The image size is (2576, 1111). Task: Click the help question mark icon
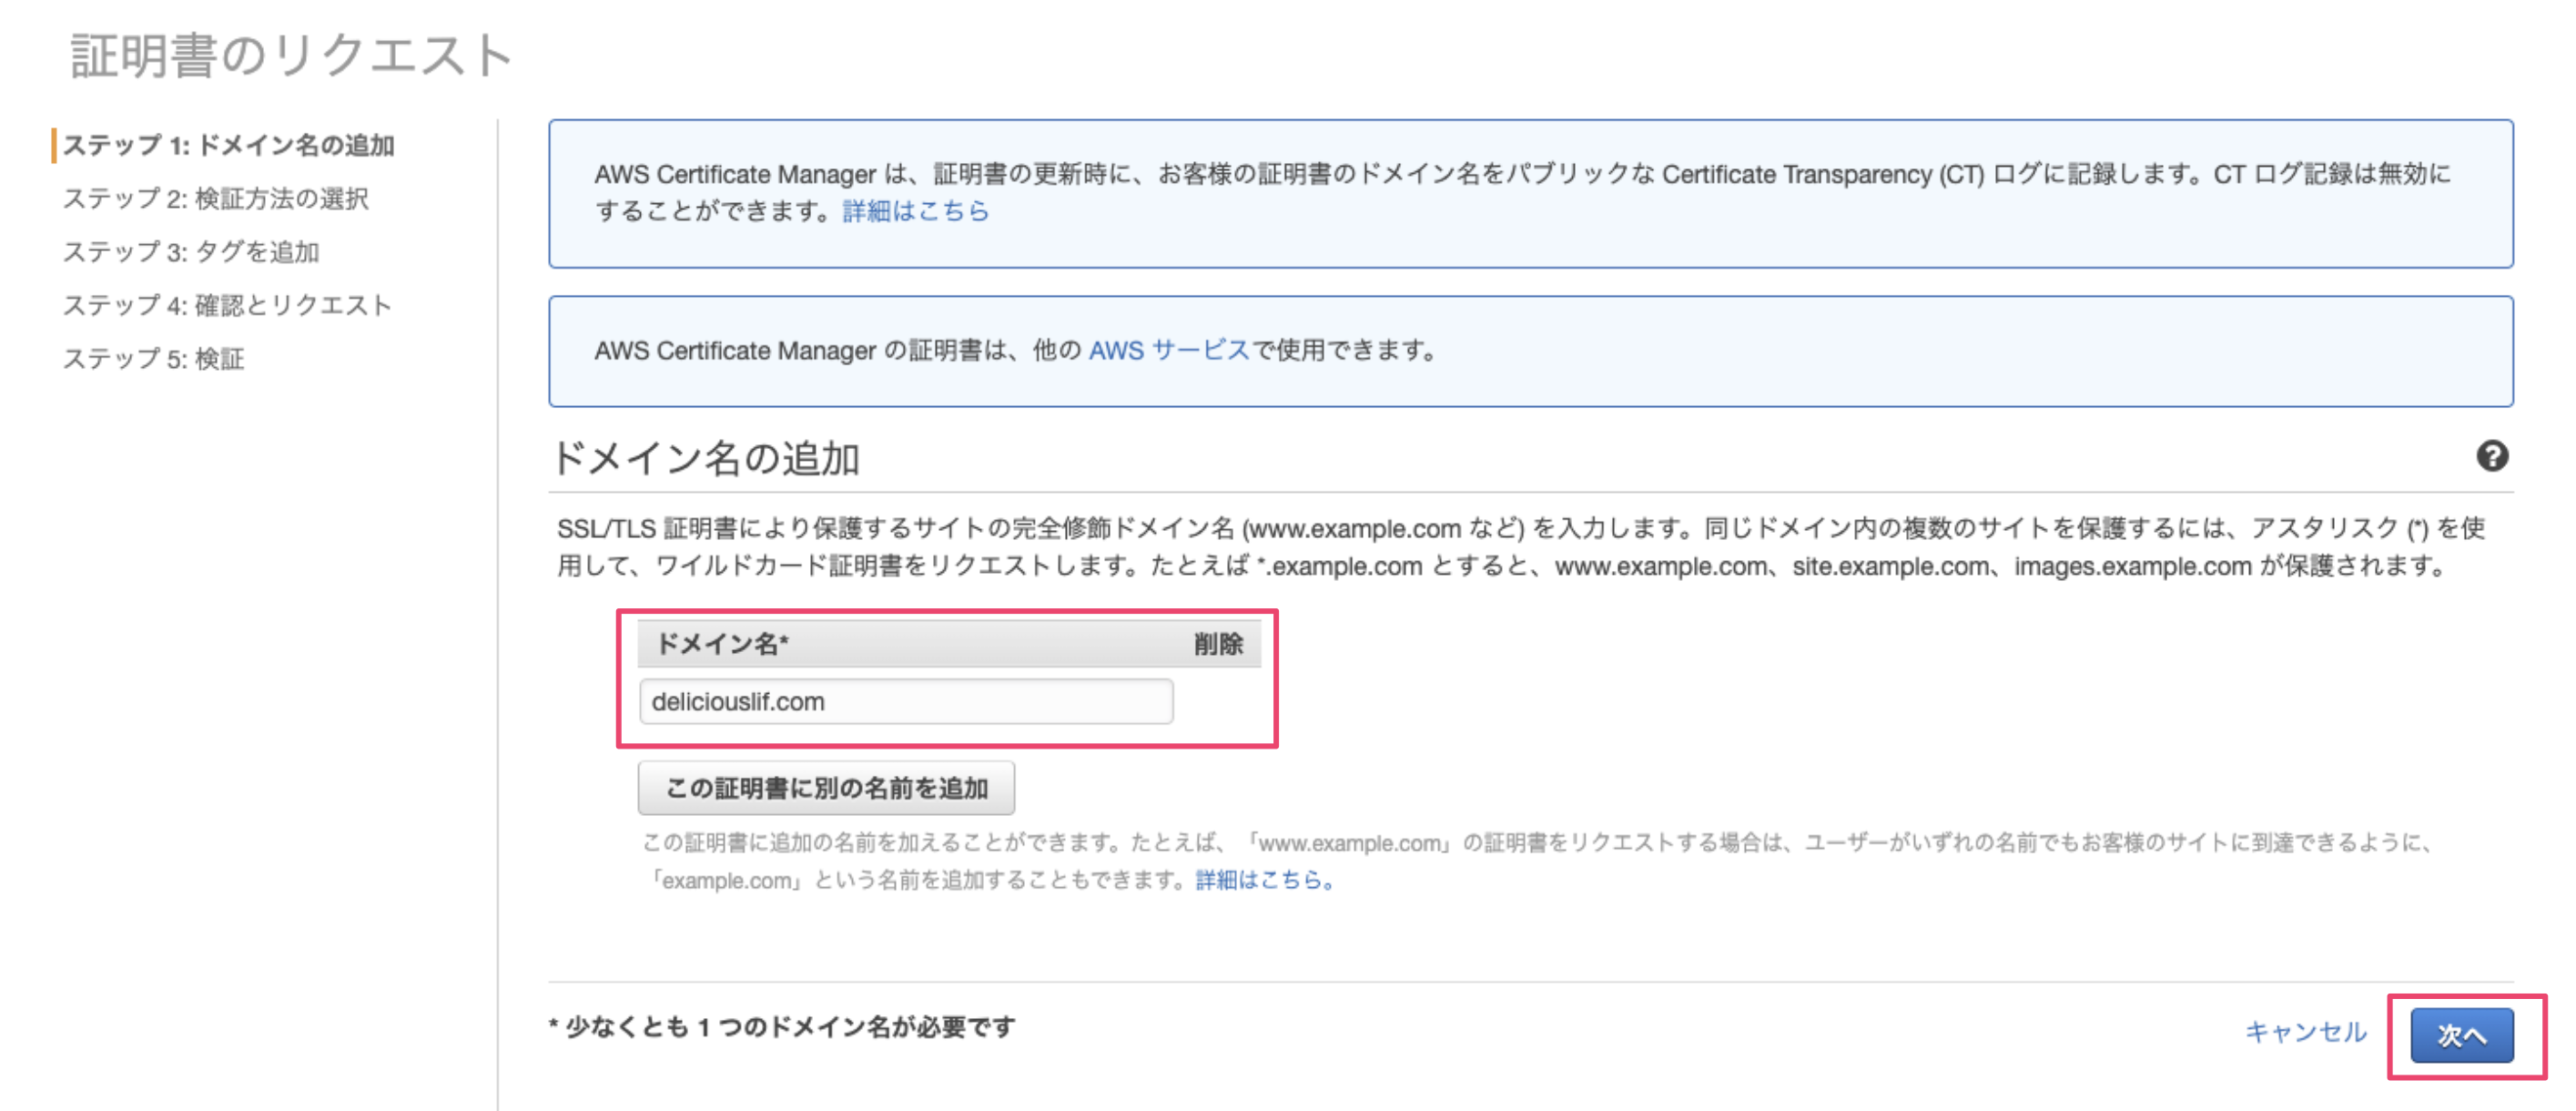(x=2491, y=456)
